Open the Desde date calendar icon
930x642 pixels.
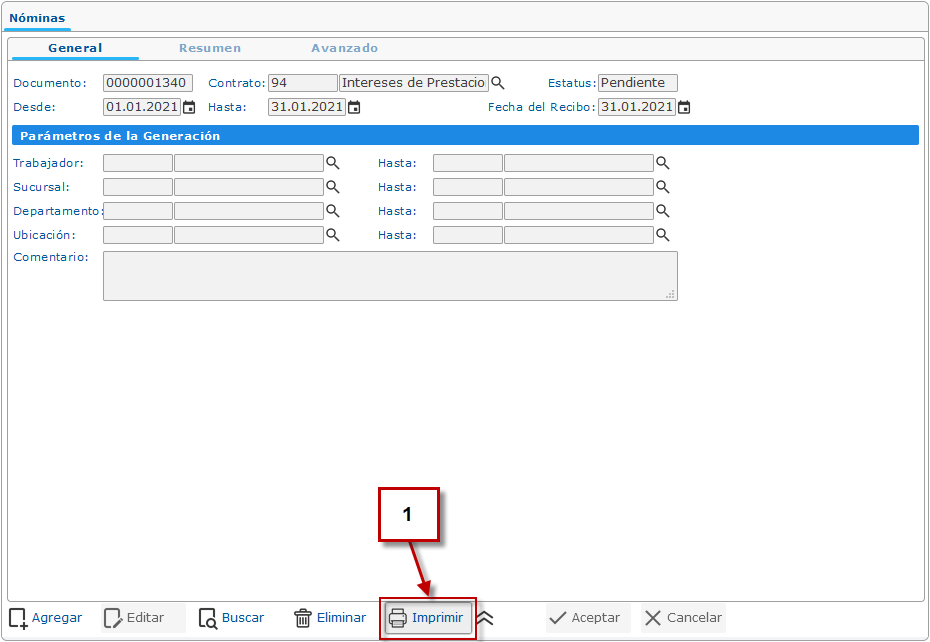[189, 107]
